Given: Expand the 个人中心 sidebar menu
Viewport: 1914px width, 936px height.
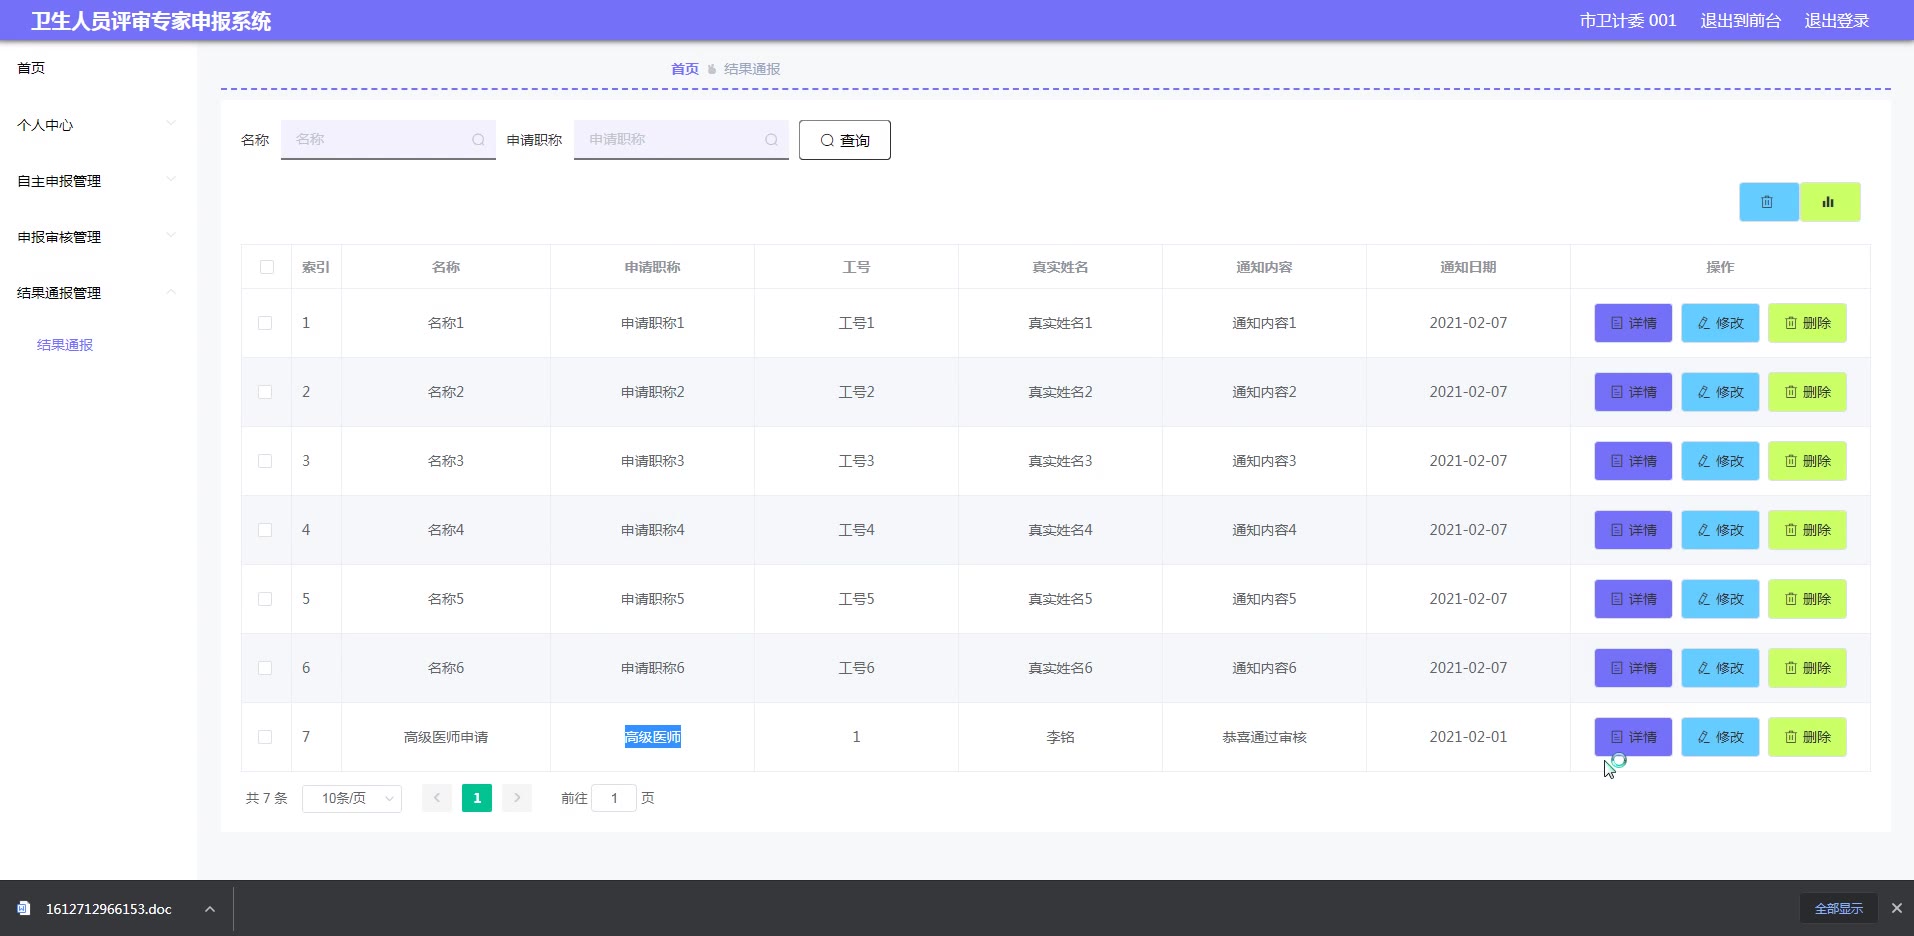Looking at the screenshot, I should click(98, 125).
